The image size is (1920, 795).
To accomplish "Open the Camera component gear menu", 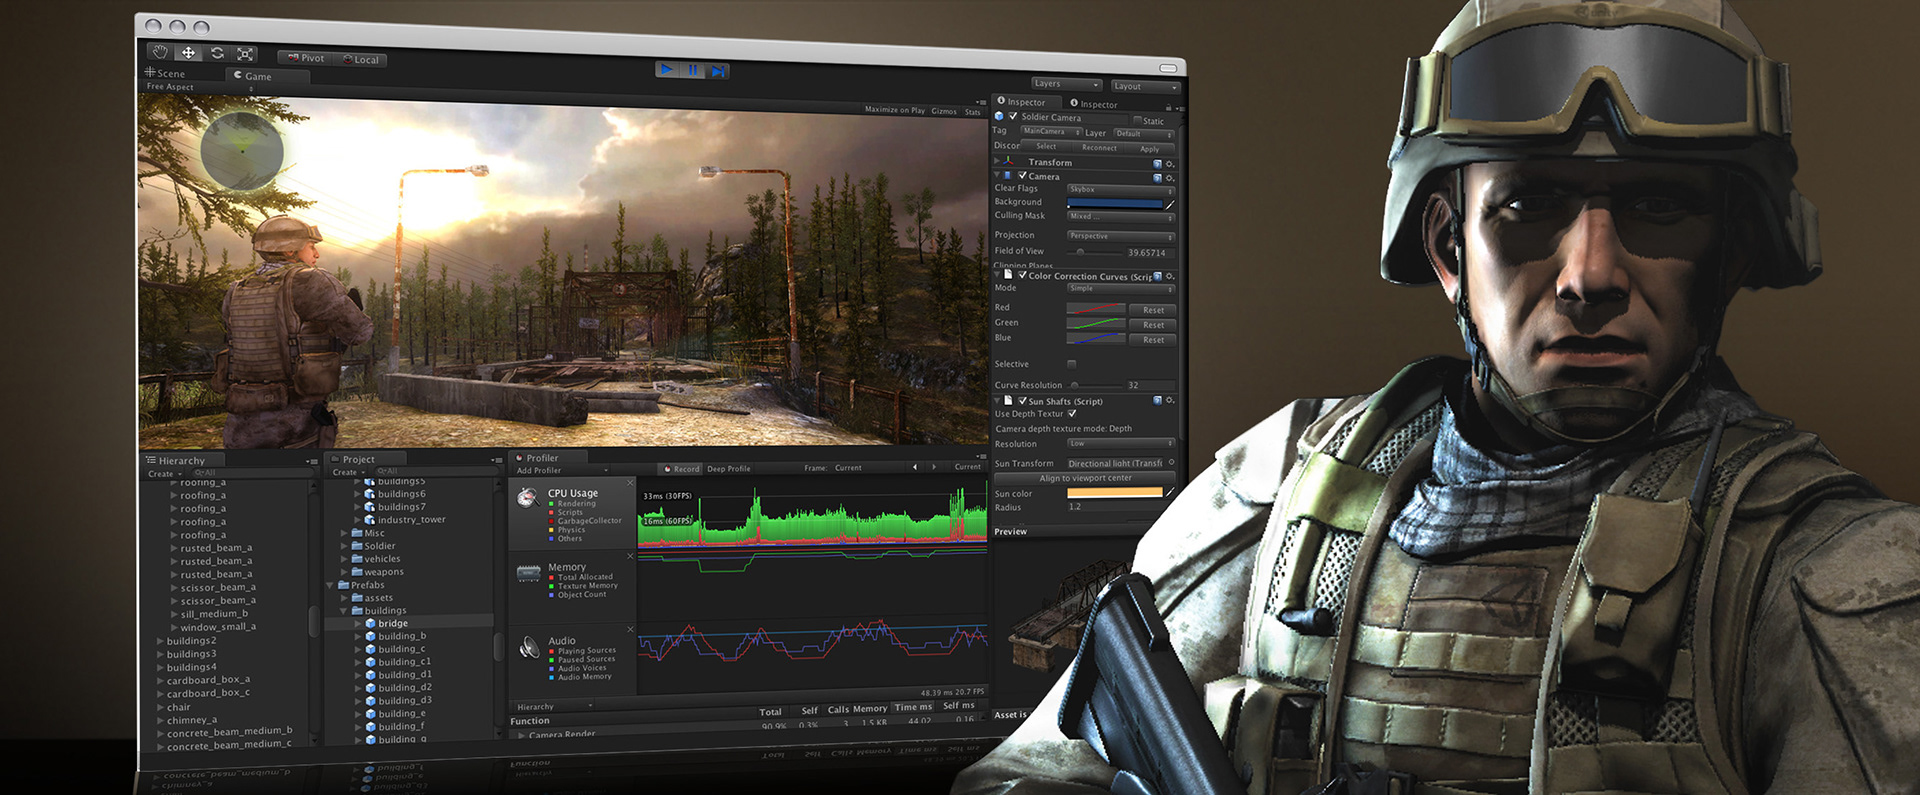I will click(1170, 178).
